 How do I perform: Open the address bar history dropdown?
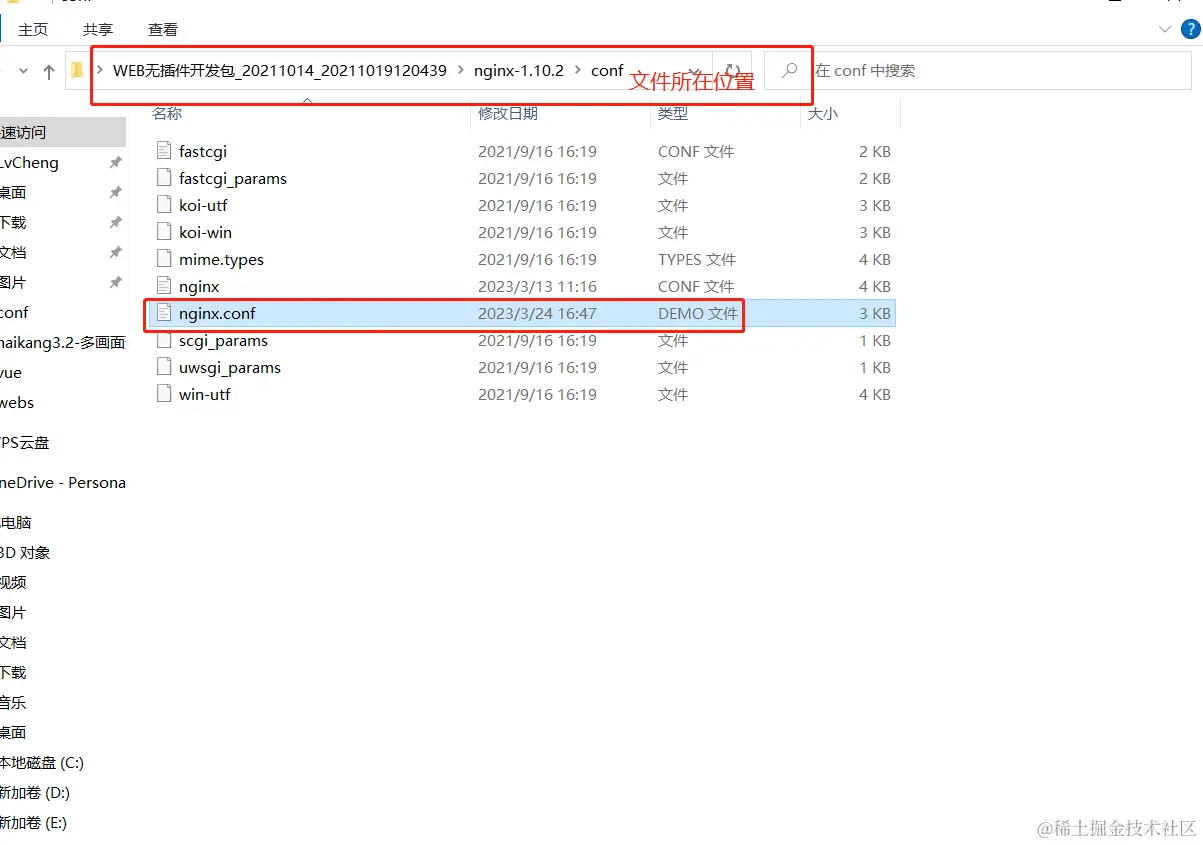point(694,71)
